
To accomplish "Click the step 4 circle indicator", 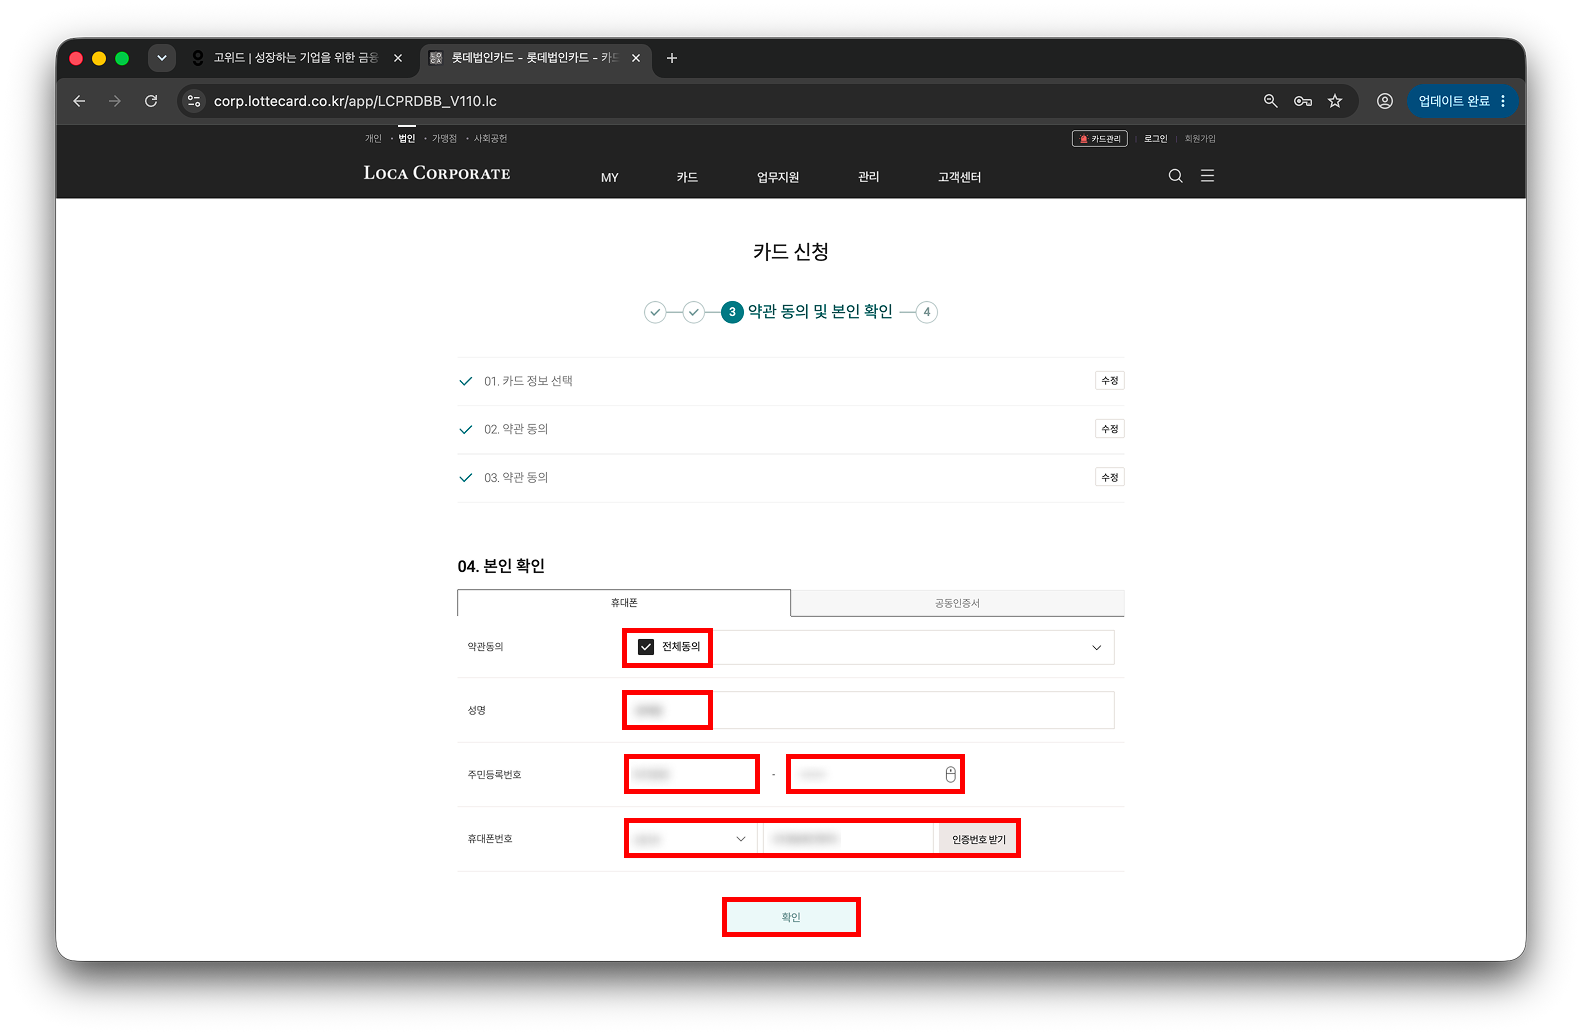I will (x=927, y=312).
